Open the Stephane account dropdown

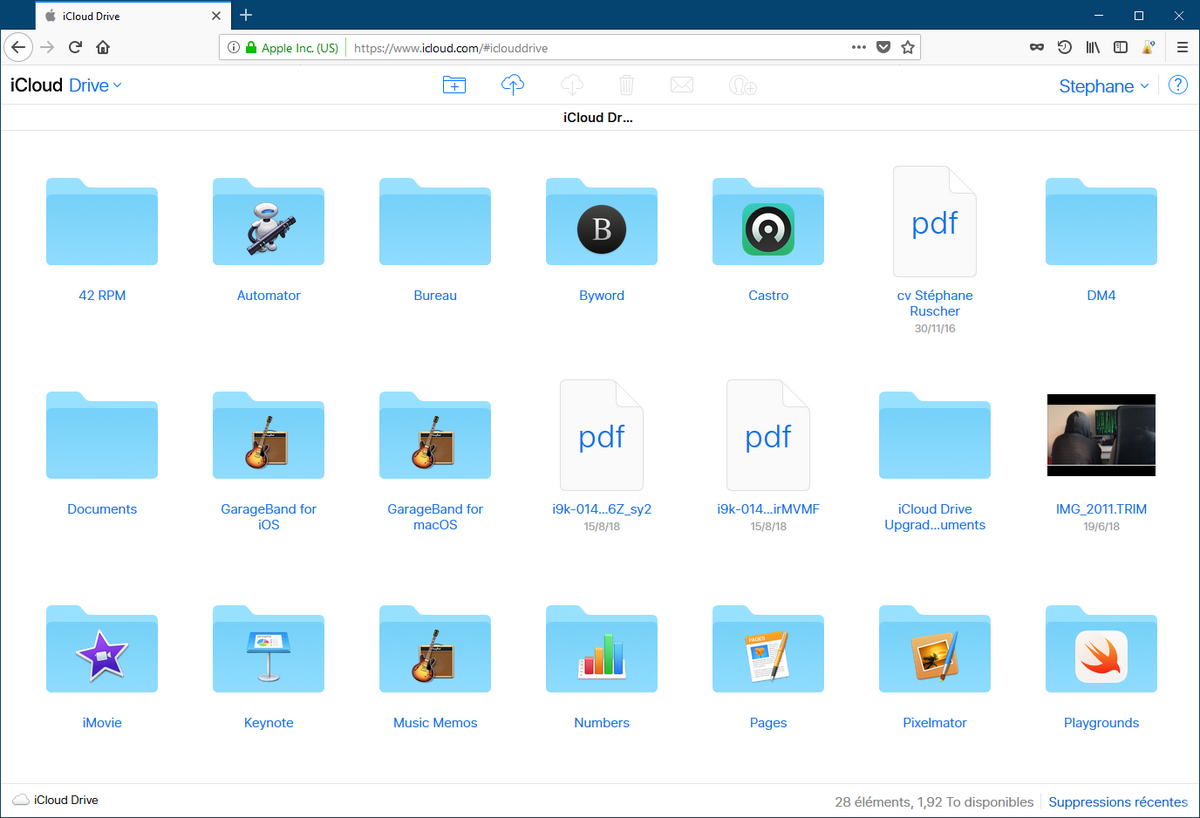click(1104, 86)
